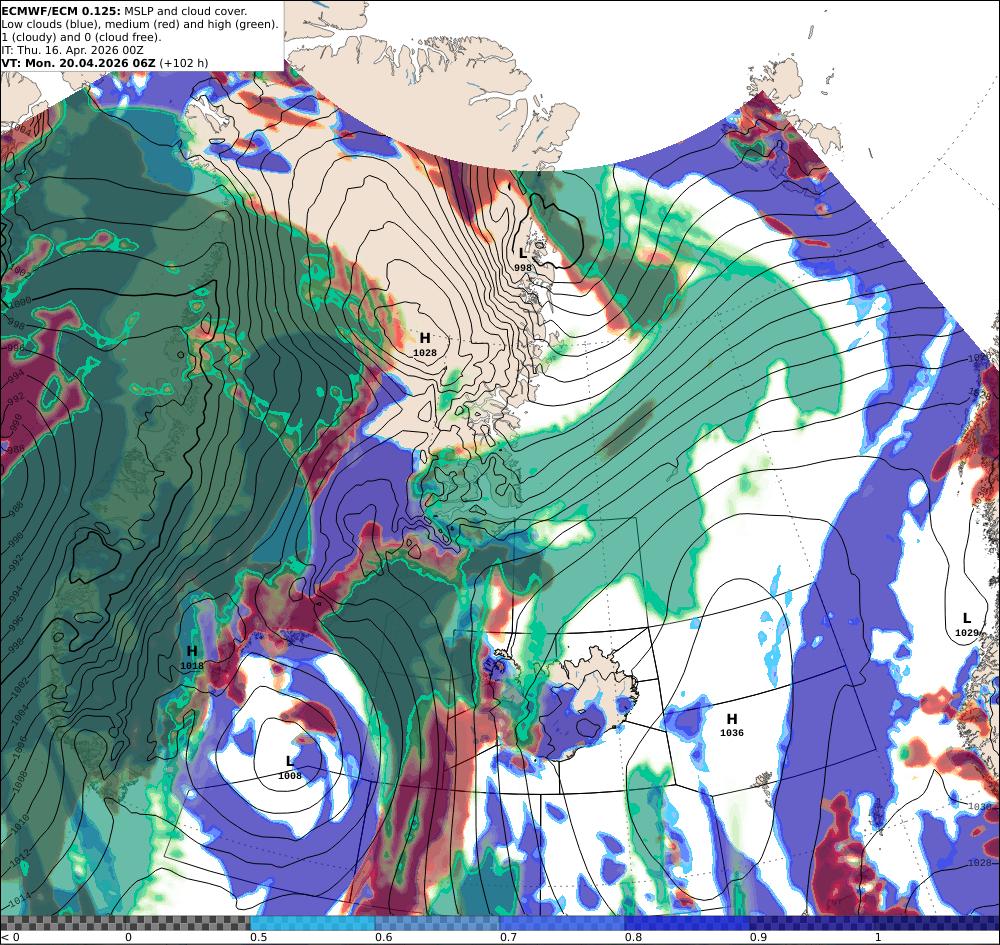Click the 'VT: Mon. 20.04.2026 06Z' valid time
The image size is (1000, 945).
[x=78, y=63]
